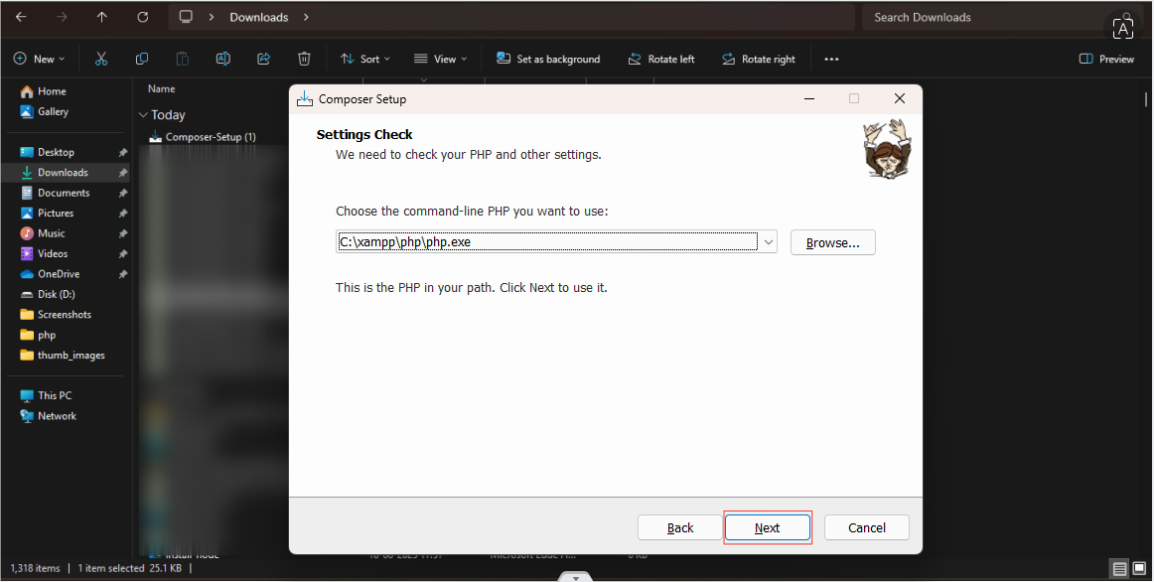Image resolution: width=1154 pixels, height=582 pixels.
Task: Refresh the Downloads folder view
Action: (143, 17)
